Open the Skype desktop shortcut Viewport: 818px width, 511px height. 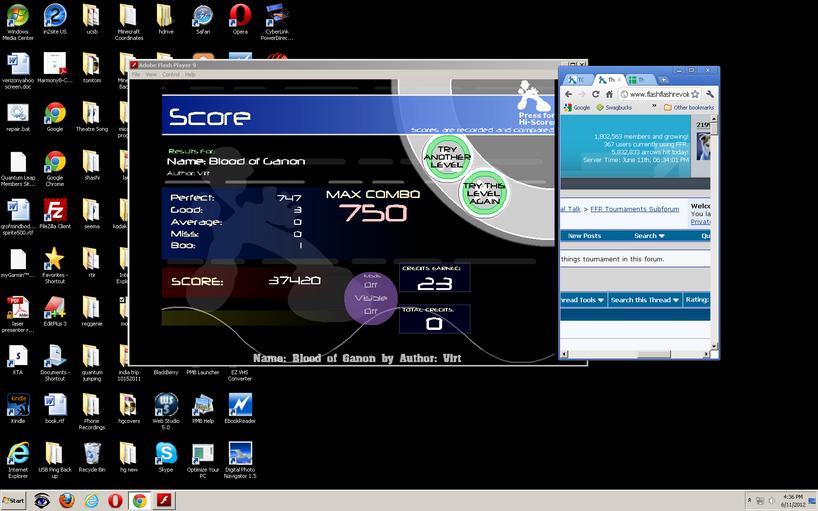[x=166, y=457]
